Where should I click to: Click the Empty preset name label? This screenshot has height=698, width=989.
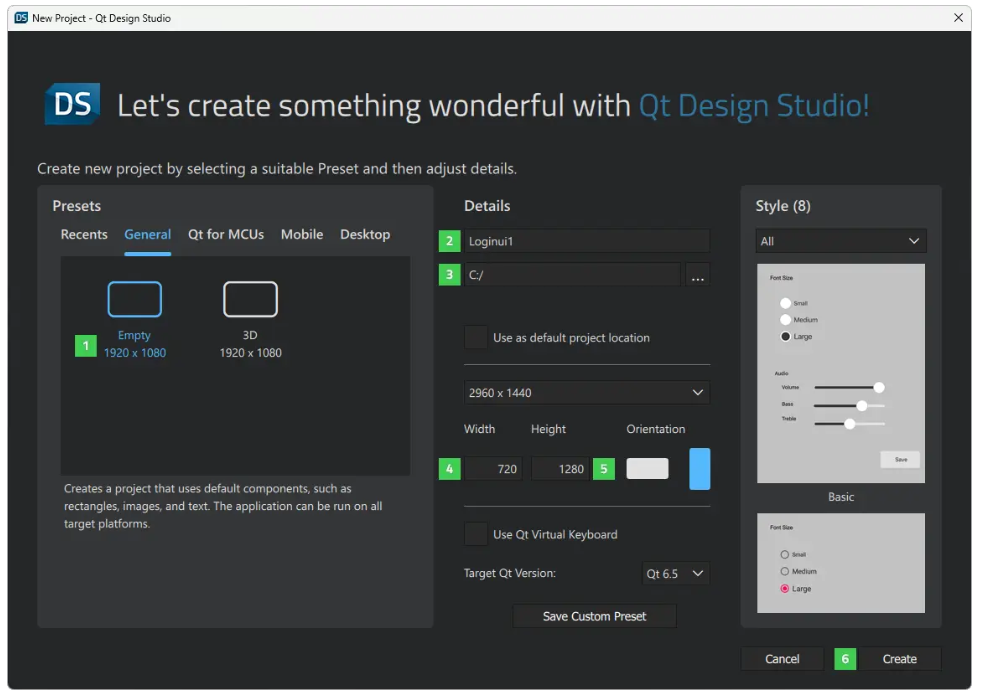(x=134, y=335)
